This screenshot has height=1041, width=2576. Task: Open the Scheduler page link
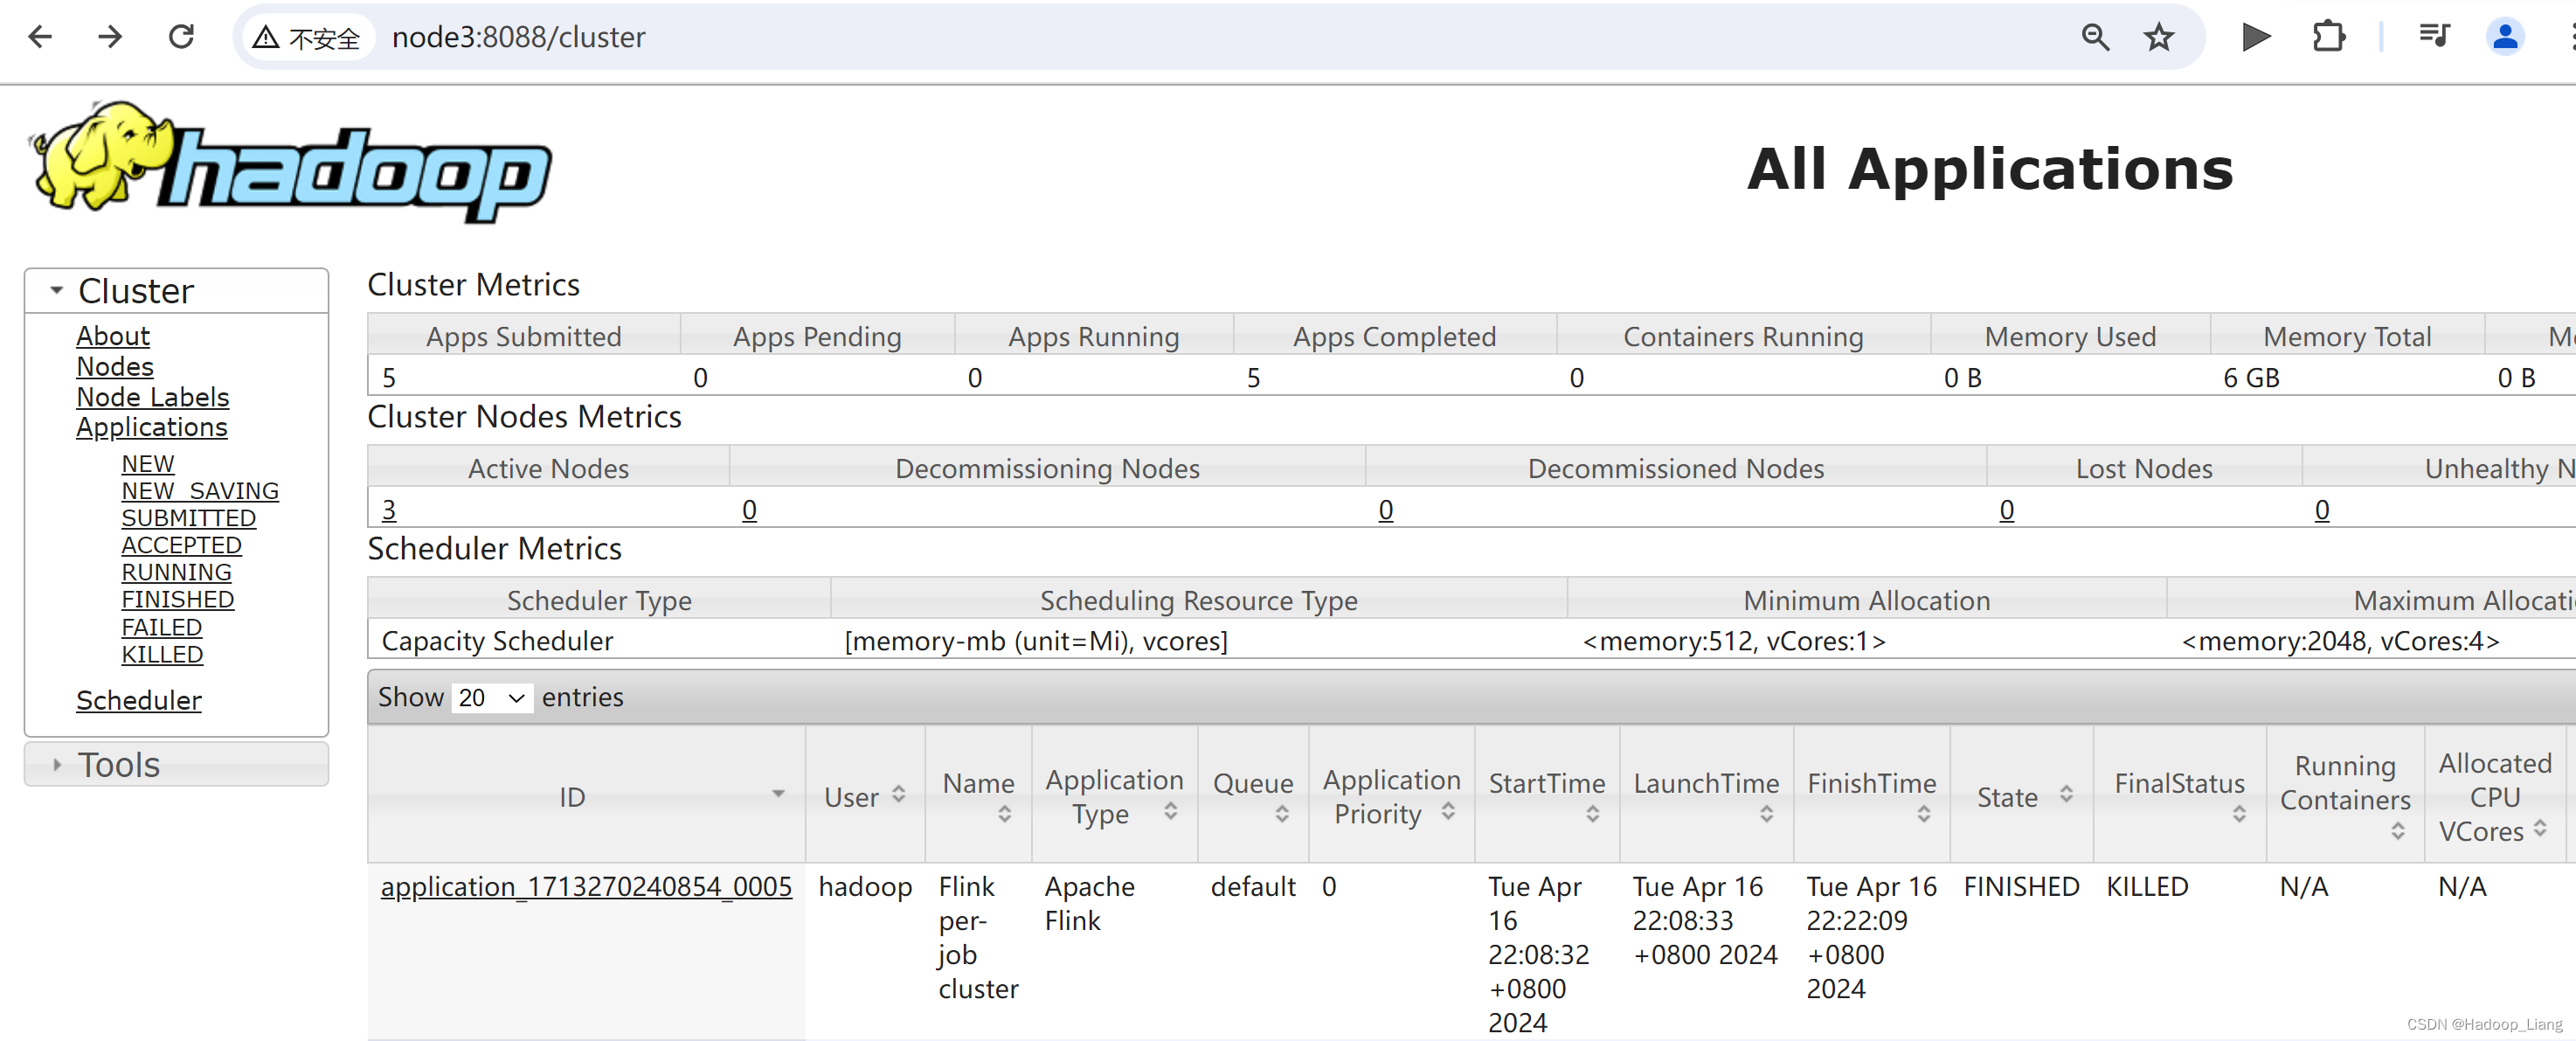click(x=139, y=701)
